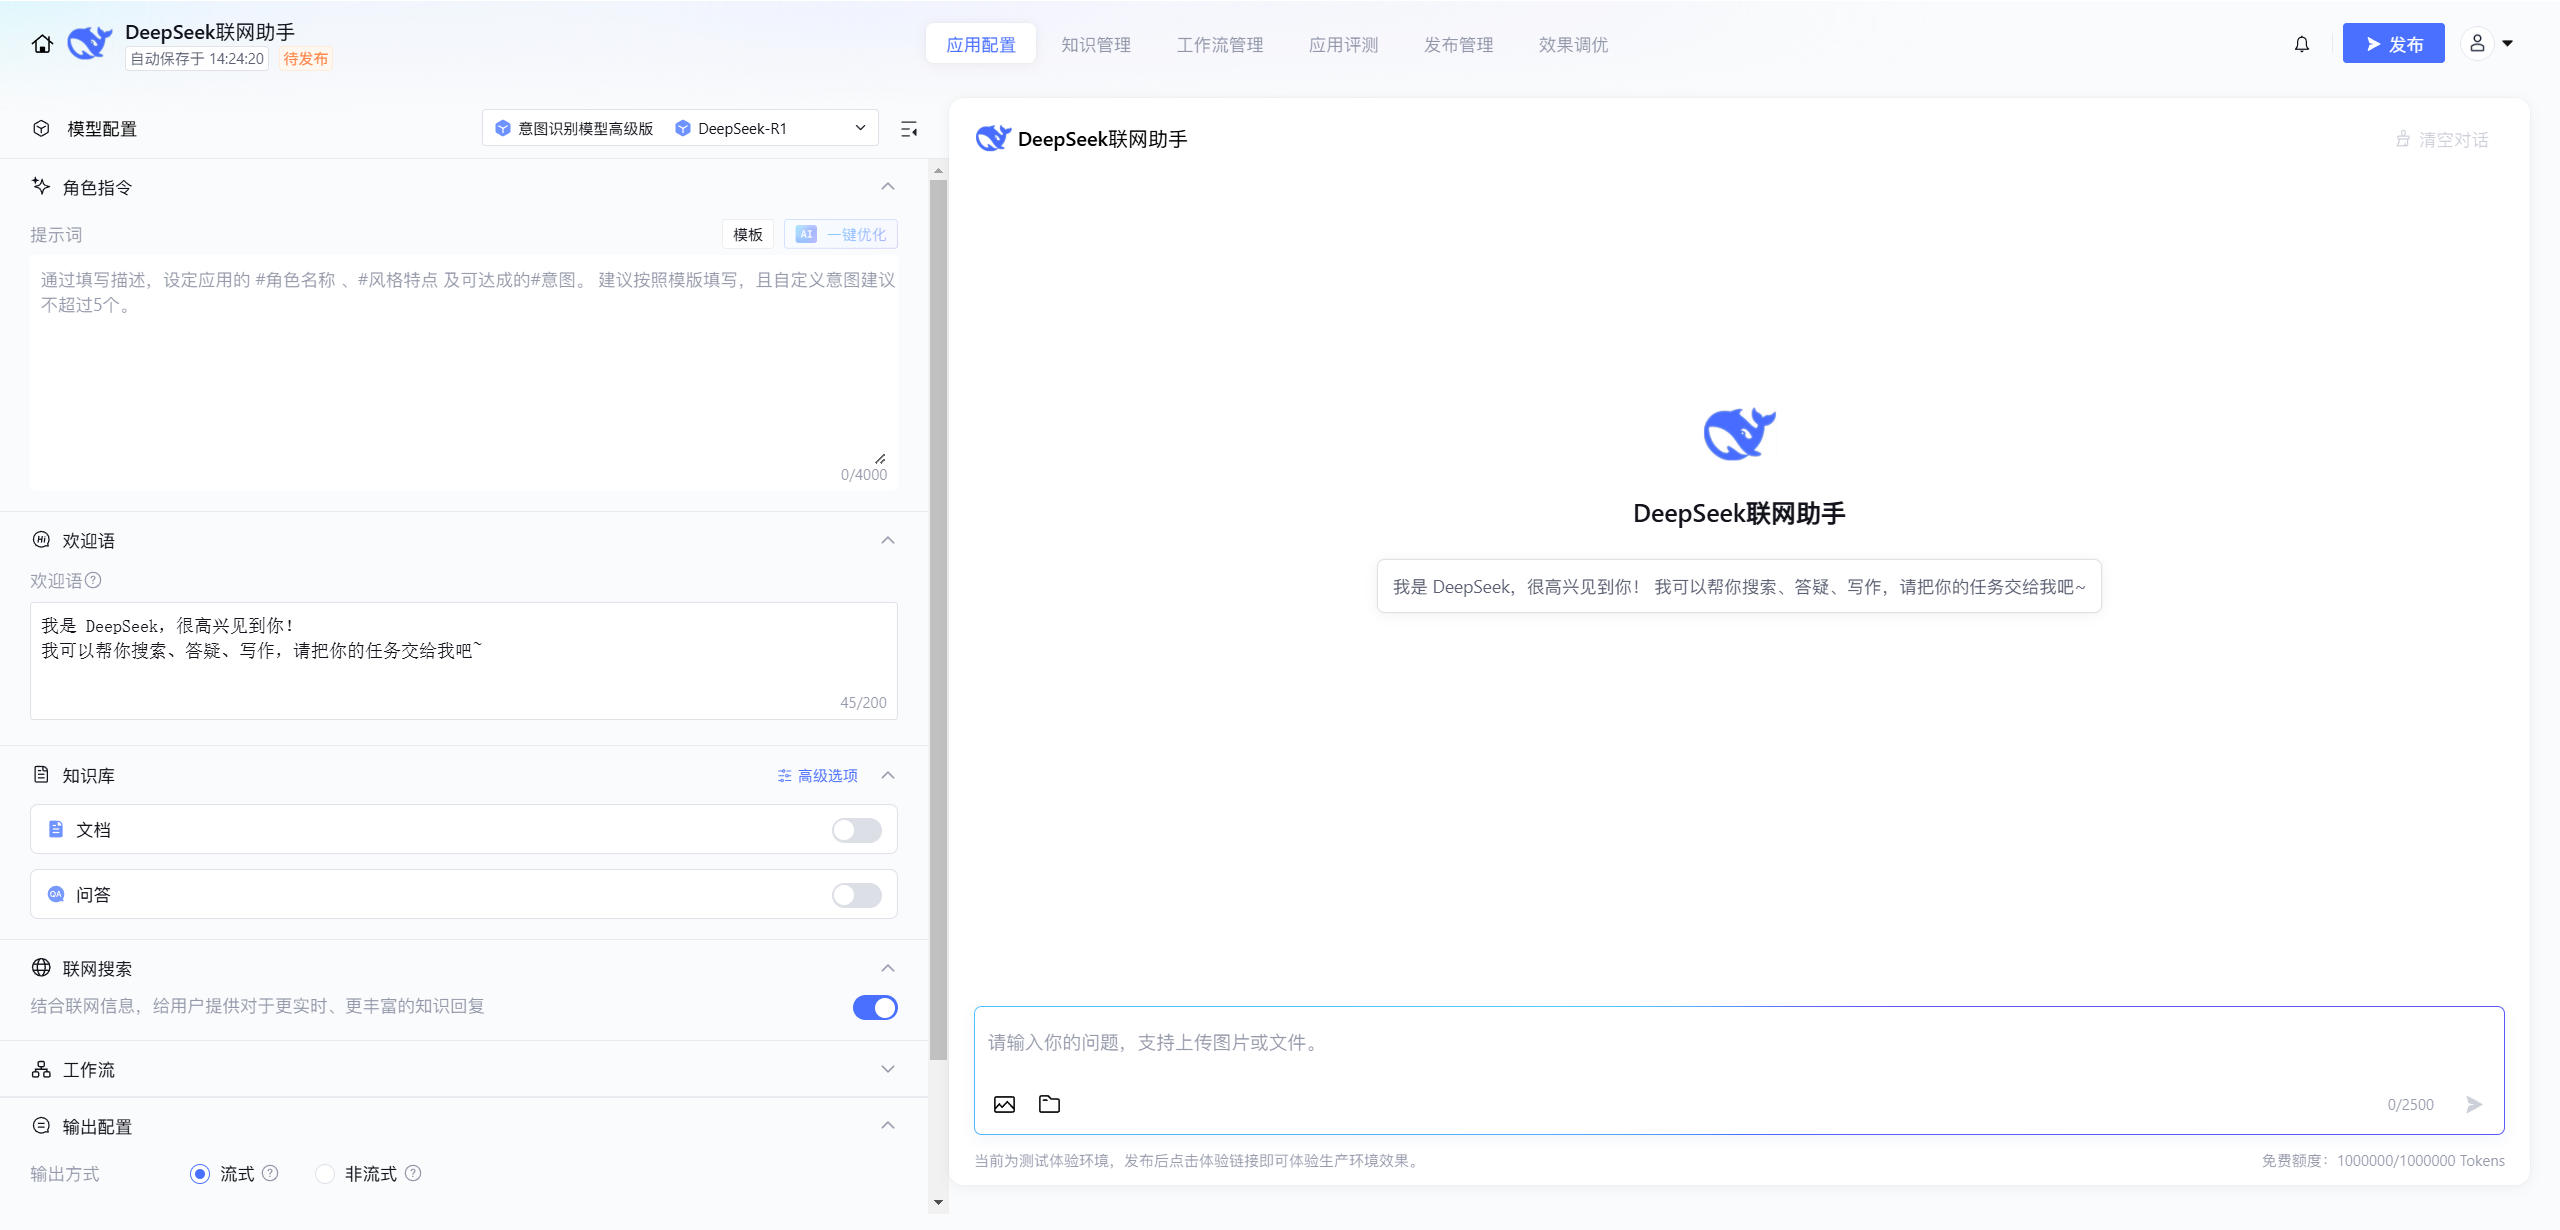Open 高级选项 for knowledge base
The width and height of the screenshot is (2560, 1230).
click(818, 775)
